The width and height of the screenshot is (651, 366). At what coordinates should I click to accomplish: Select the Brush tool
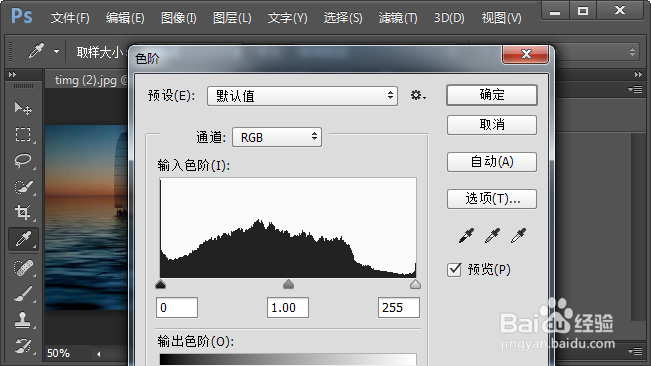click(23, 294)
